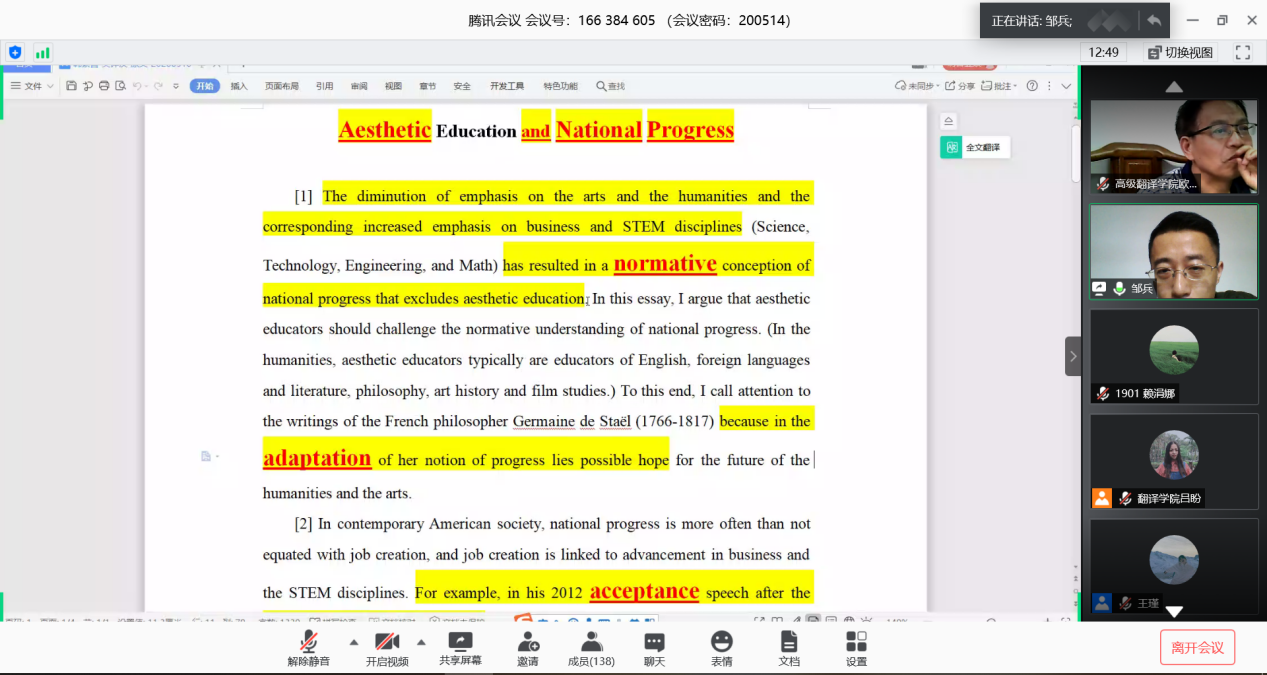Turn on camera via 开启视频
This screenshot has width=1267, height=675.
point(387,647)
